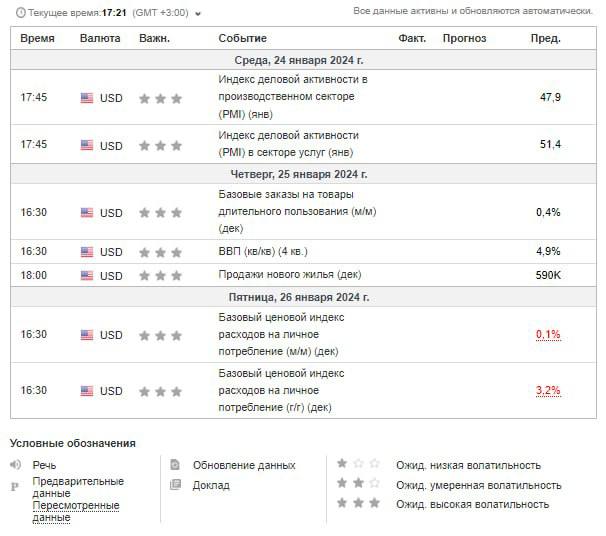
Task: Click the Обновление данных legend icon
Action: (175, 465)
